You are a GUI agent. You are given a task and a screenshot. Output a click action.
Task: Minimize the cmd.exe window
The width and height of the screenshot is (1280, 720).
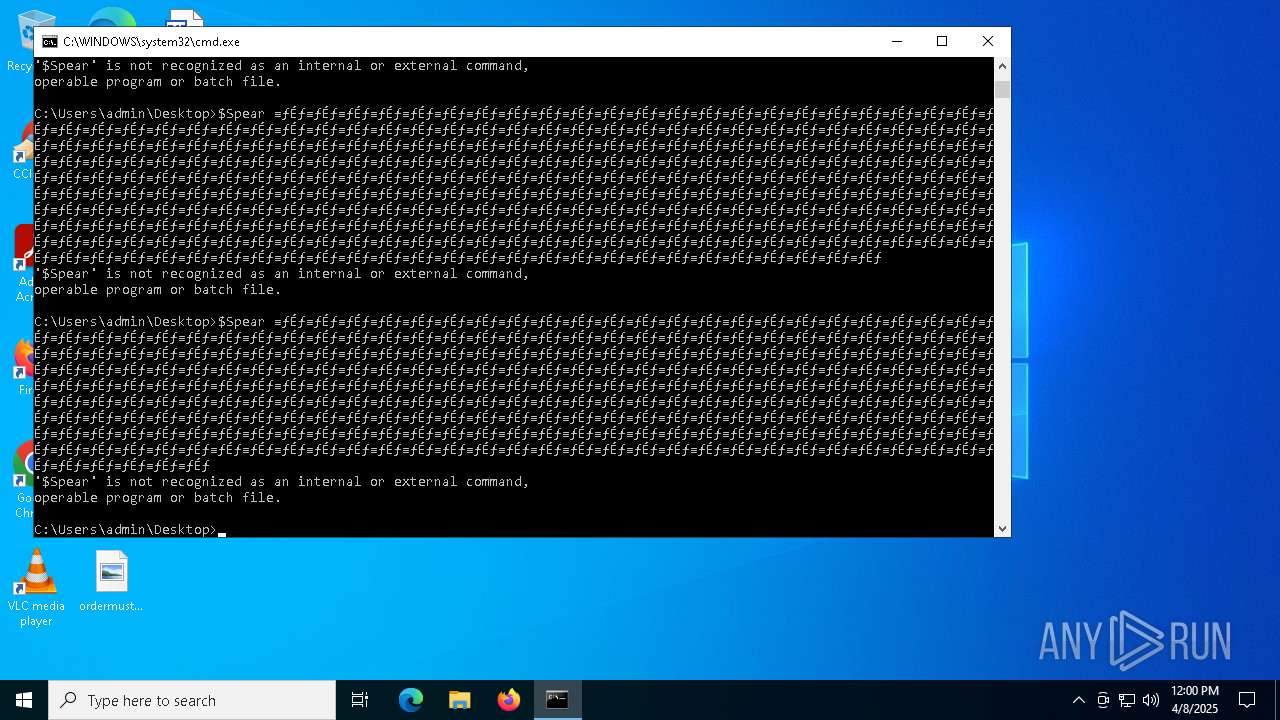tap(896, 41)
